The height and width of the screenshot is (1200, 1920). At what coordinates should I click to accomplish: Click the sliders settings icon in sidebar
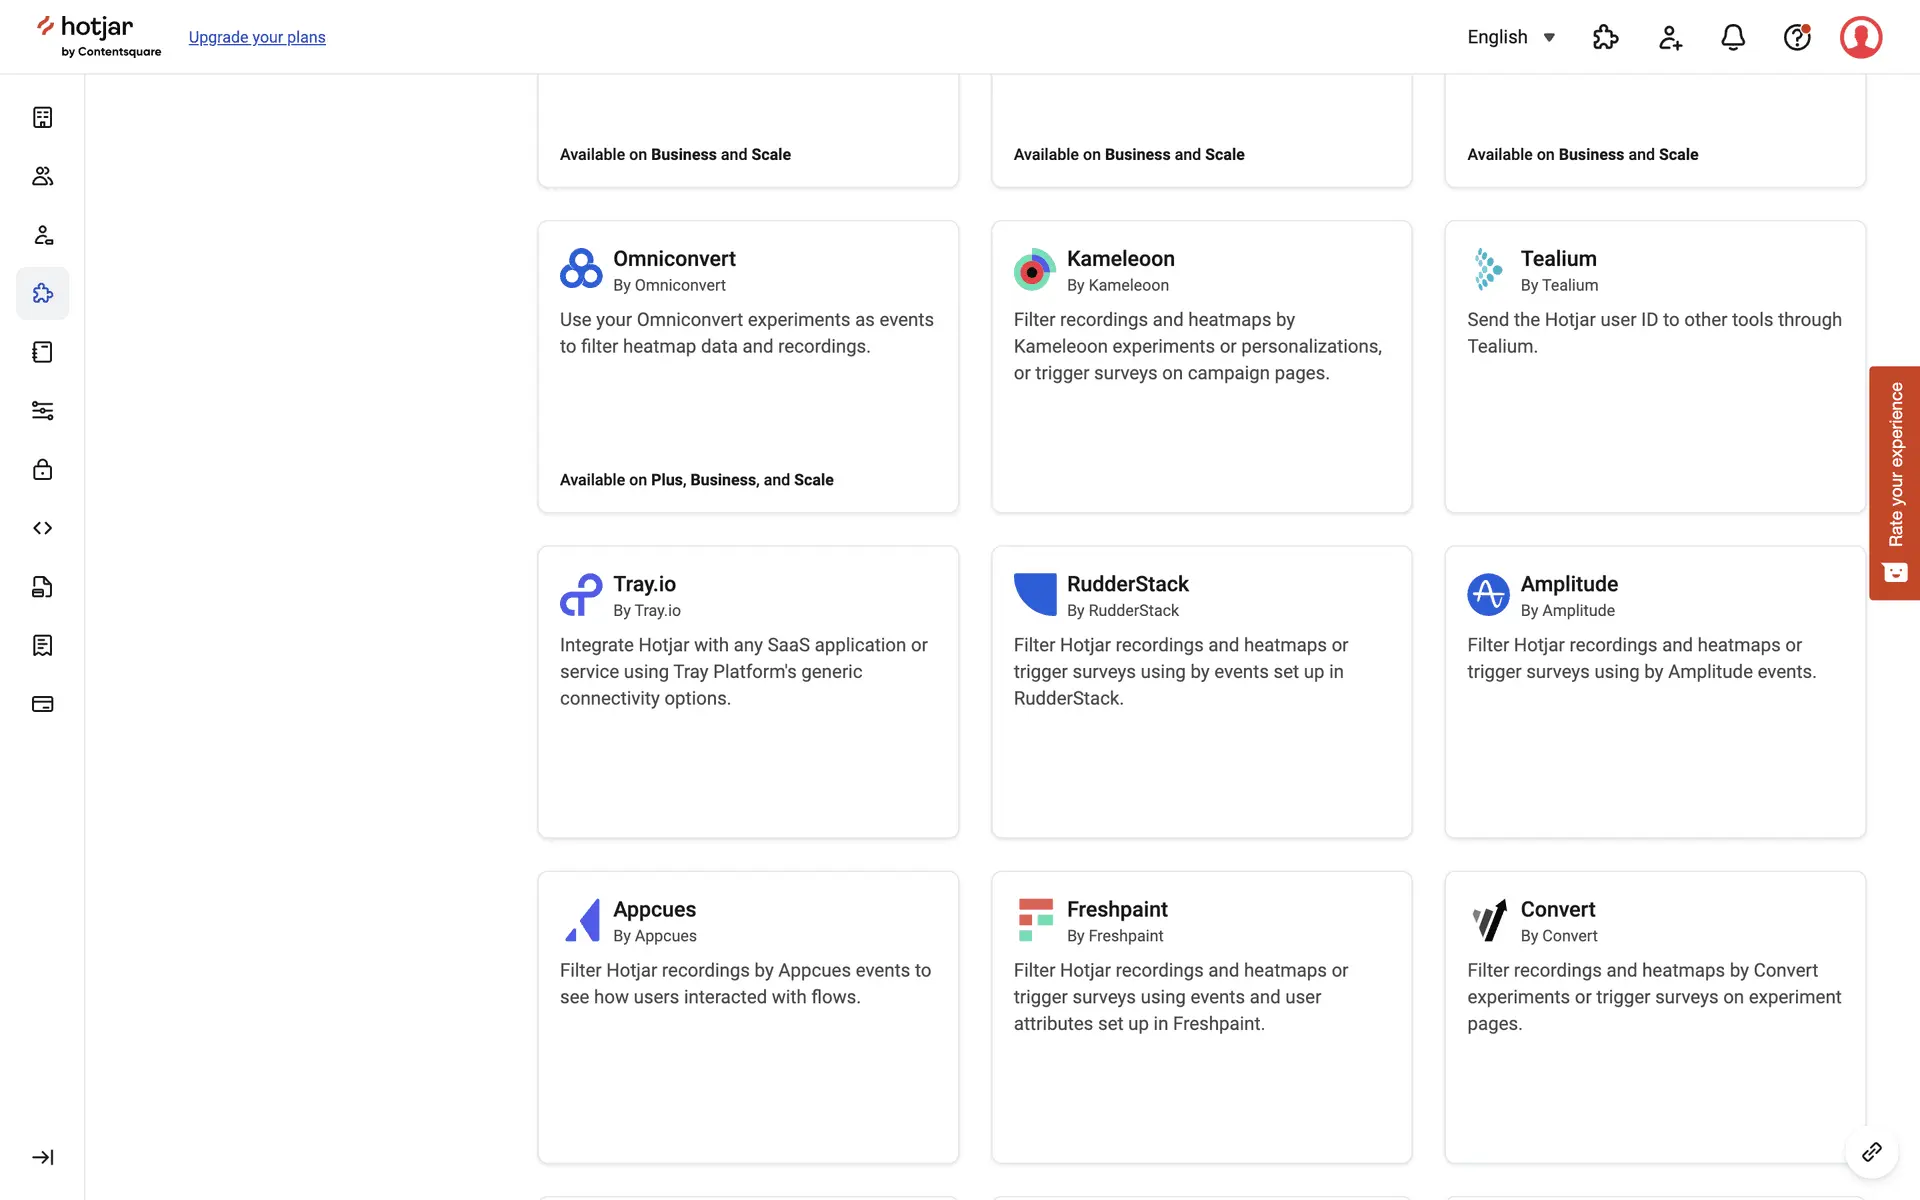[42, 411]
